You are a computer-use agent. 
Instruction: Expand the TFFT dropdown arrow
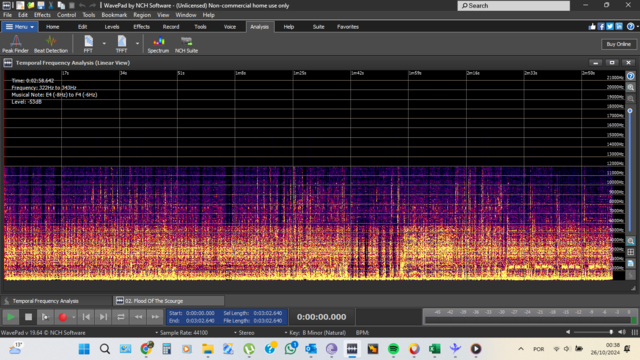138,43
